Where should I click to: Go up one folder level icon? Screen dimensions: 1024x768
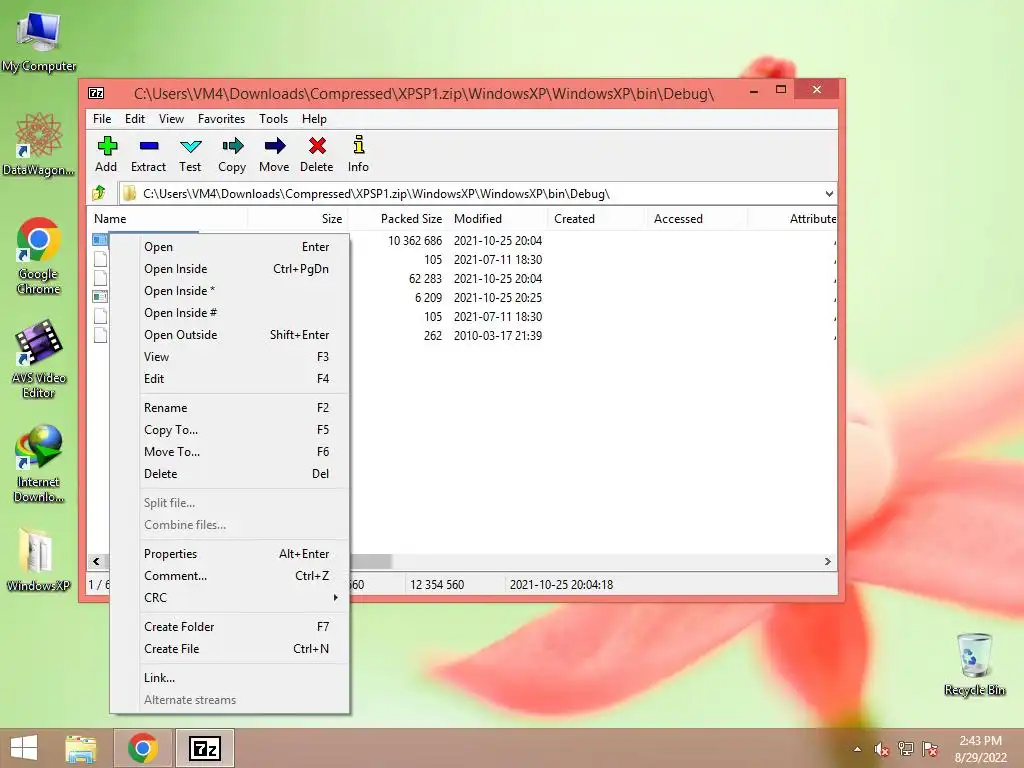99,193
